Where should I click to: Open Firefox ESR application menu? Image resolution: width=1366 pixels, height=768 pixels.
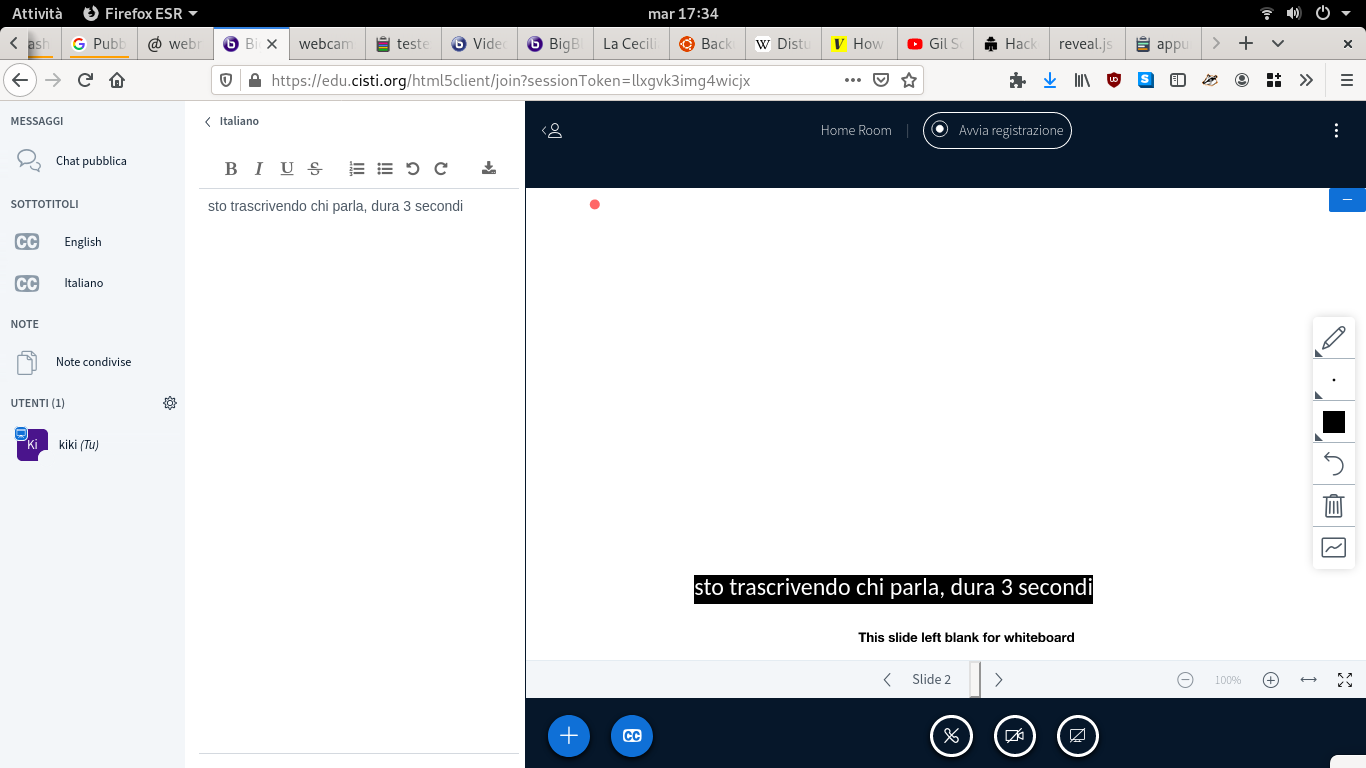click(140, 13)
